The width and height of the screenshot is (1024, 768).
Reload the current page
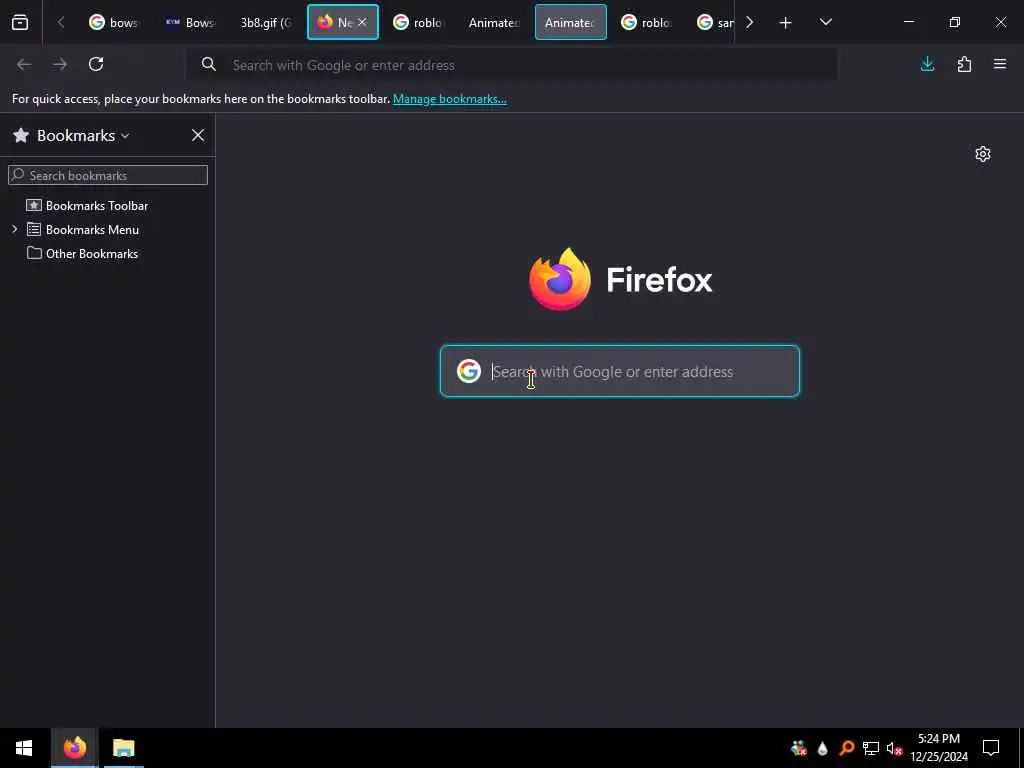pyautogui.click(x=96, y=64)
